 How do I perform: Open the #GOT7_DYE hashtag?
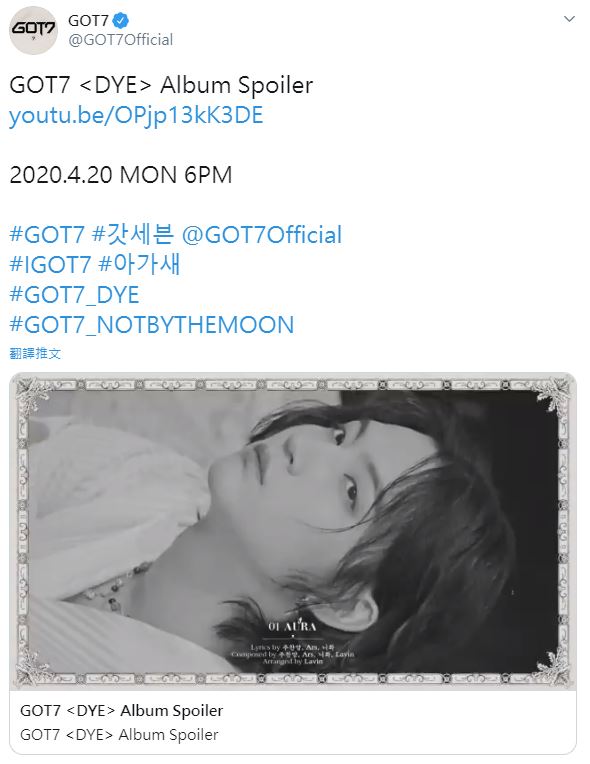click(75, 295)
